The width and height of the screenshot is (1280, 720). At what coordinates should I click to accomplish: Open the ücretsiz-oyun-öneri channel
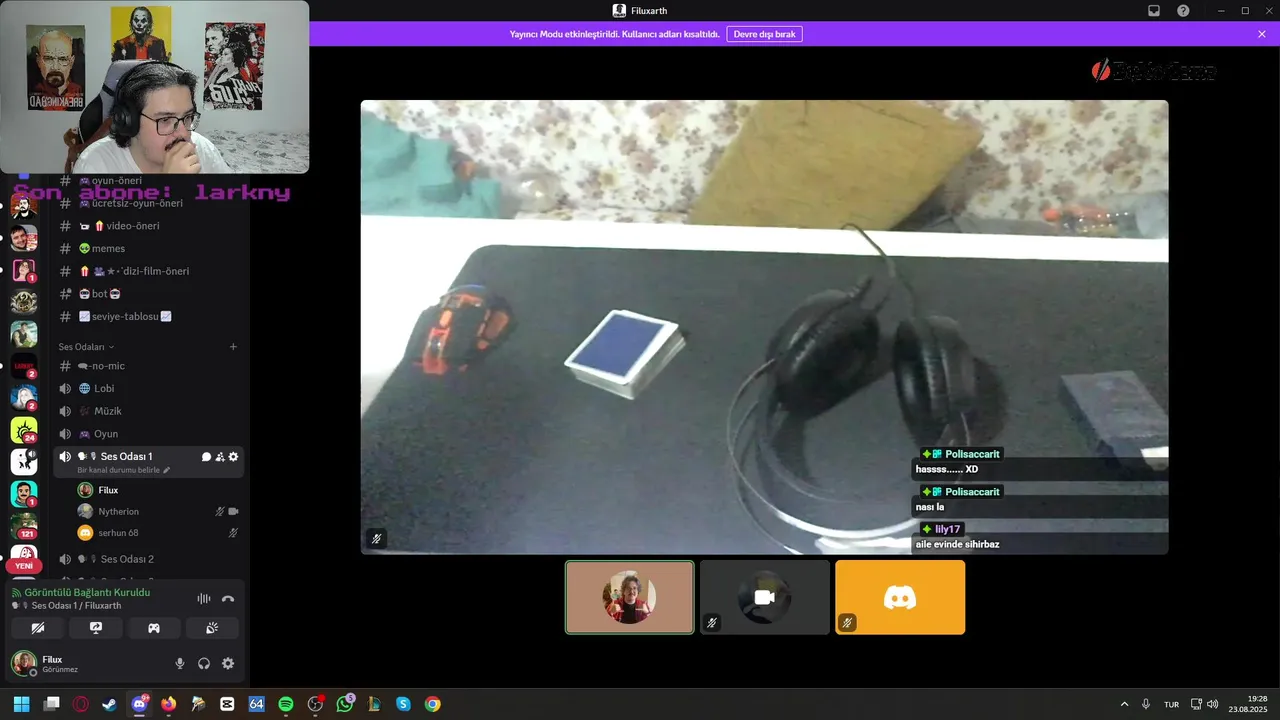click(x=150, y=203)
